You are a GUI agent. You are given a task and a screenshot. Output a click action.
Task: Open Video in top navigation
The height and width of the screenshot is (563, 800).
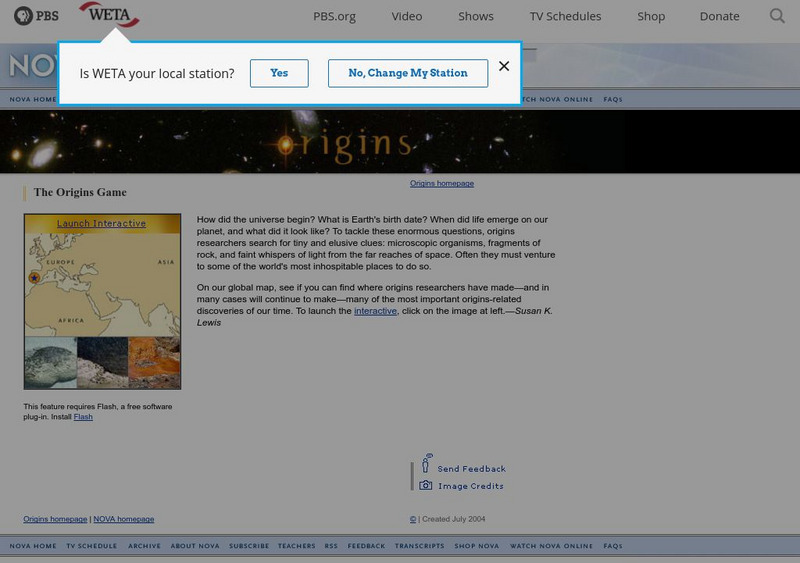[x=407, y=16]
